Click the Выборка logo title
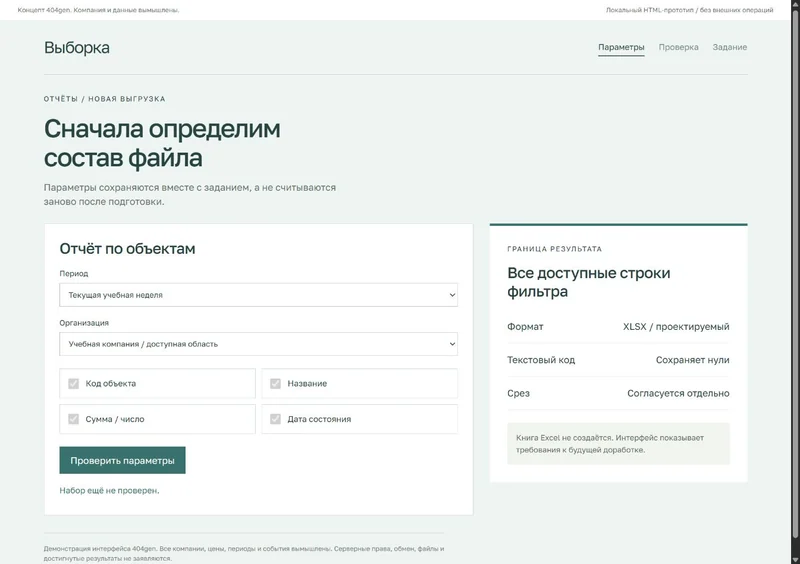 coord(77,47)
